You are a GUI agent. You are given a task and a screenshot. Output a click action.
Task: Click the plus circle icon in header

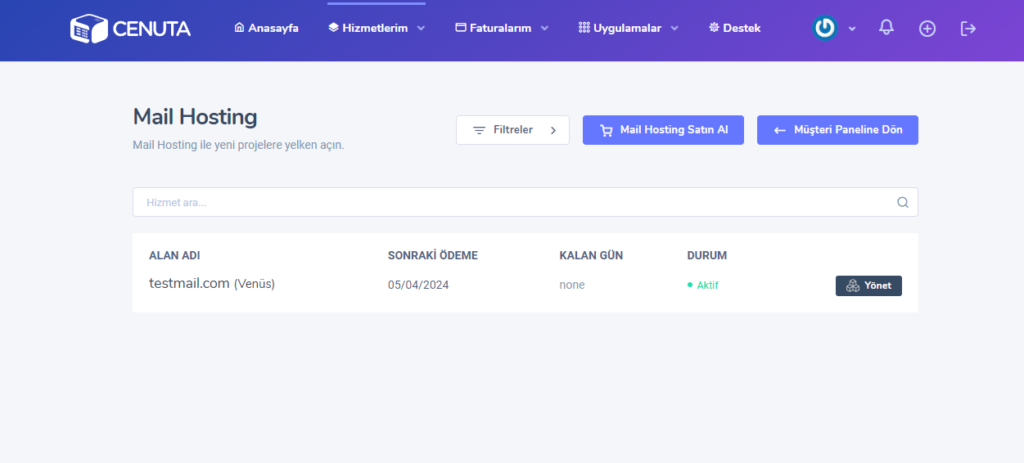click(927, 29)
